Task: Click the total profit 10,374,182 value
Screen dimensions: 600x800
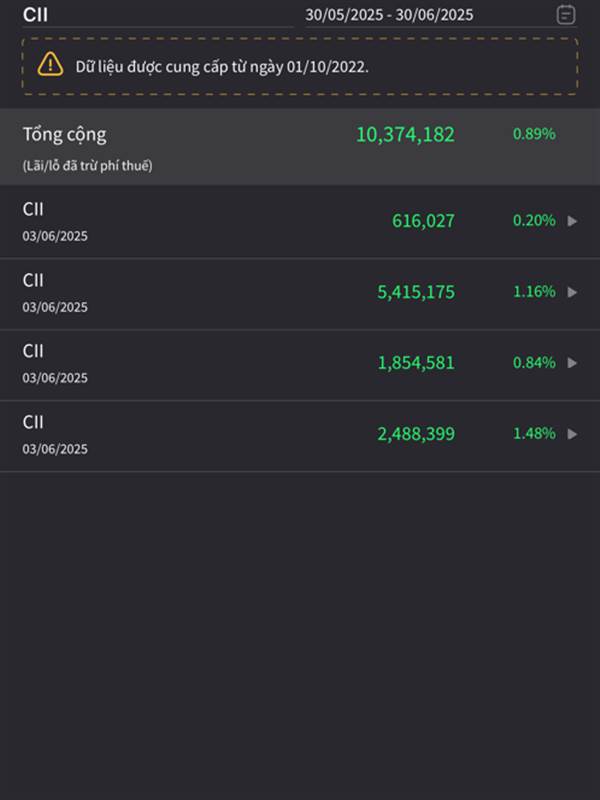Action: [x=405, y=134]
